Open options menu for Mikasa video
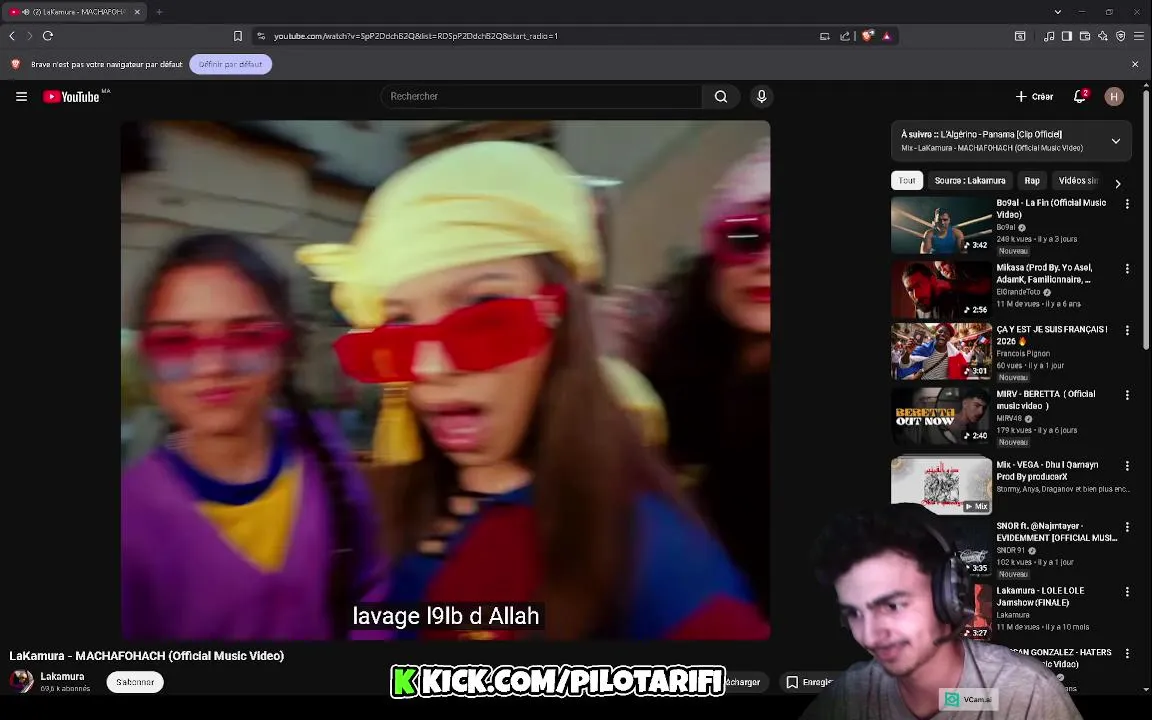1152x720 pixels. tap(1127, 269)
